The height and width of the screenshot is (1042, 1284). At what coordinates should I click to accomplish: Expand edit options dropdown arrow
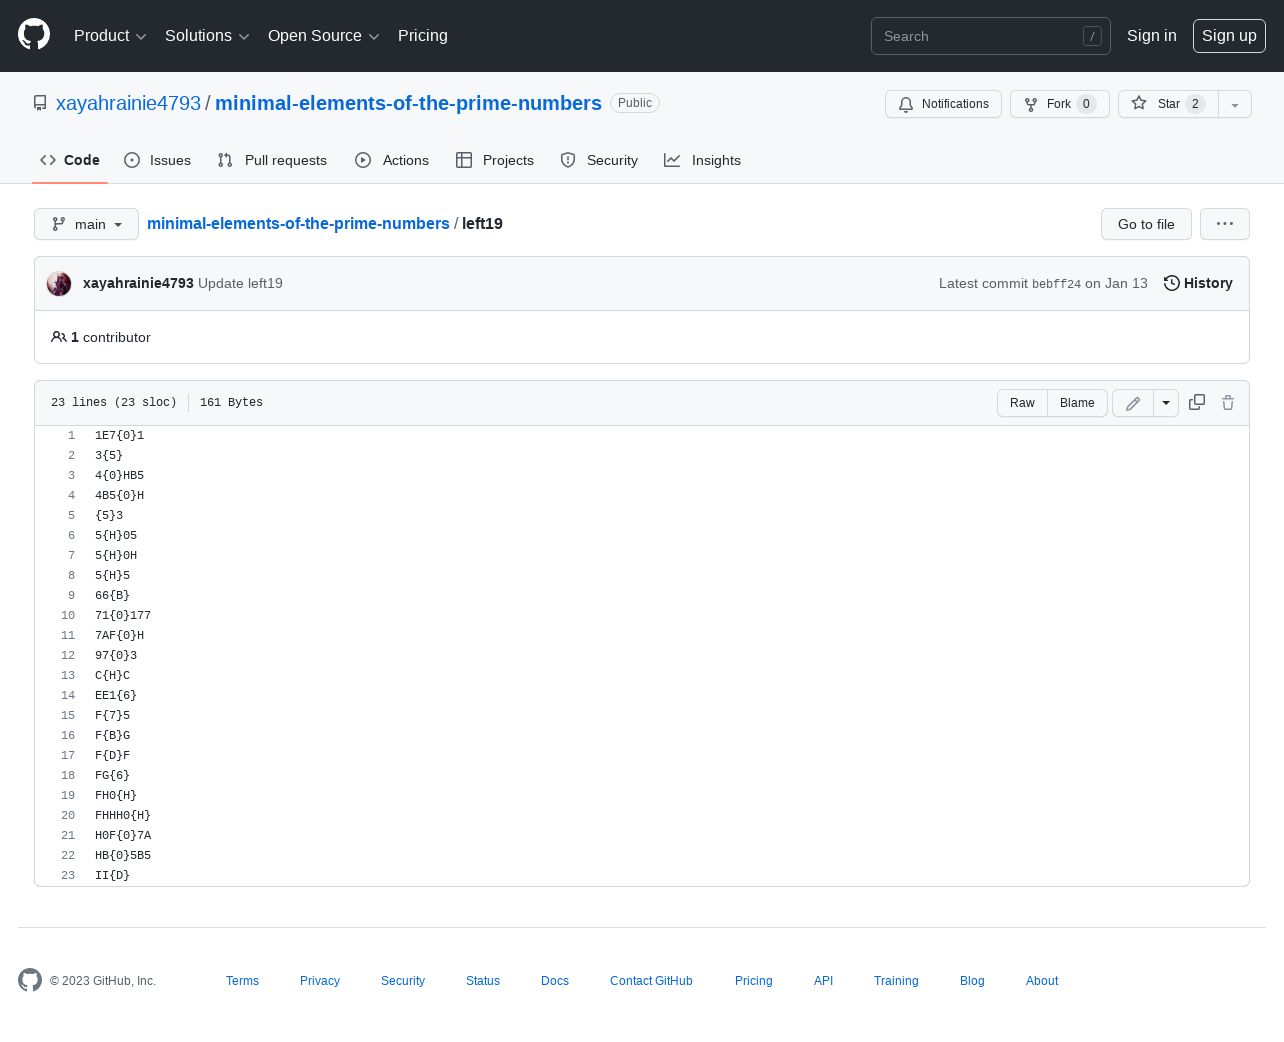[x=1166, y=403]
